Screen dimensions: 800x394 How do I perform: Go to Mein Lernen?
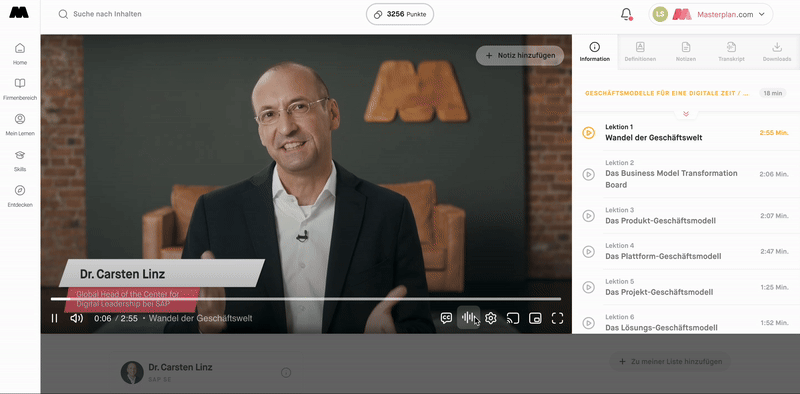(20, 125)
